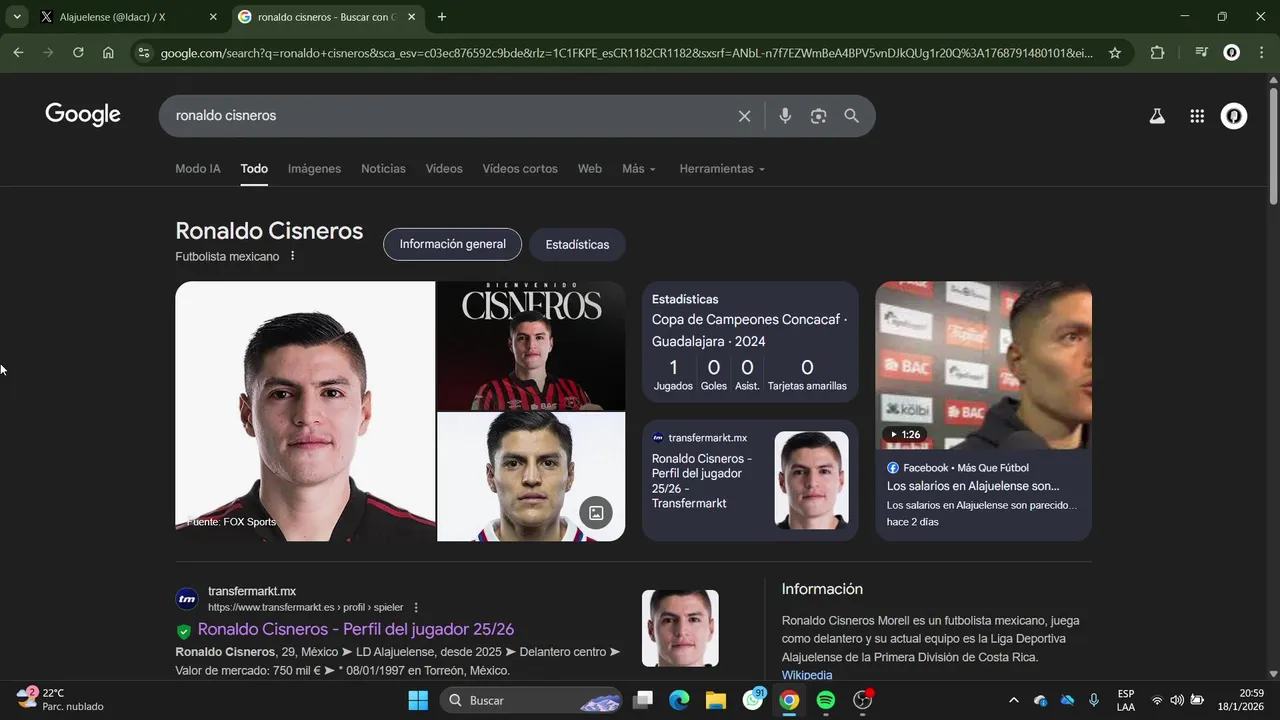The image size is (1280, 720).
Task: Go to Google homepage logo
Action: point(83,115)
